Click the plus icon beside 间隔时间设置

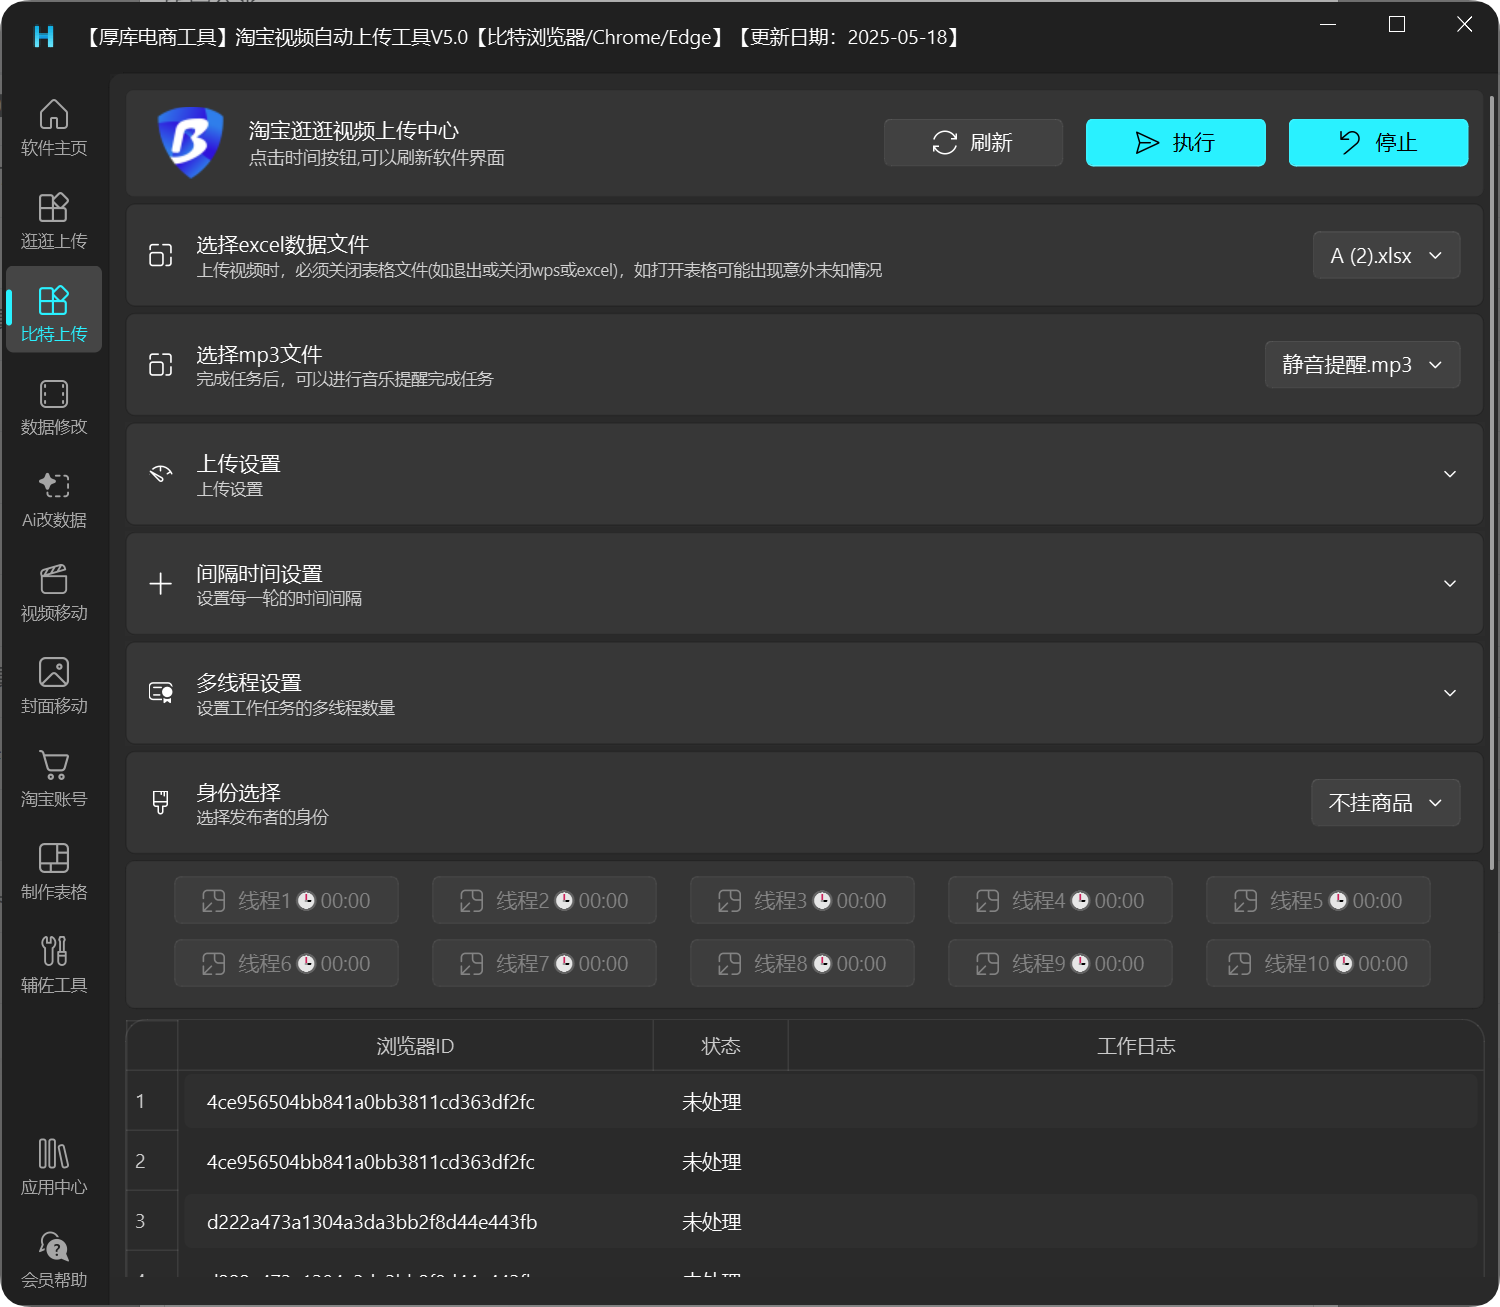[x=160, y=583]
